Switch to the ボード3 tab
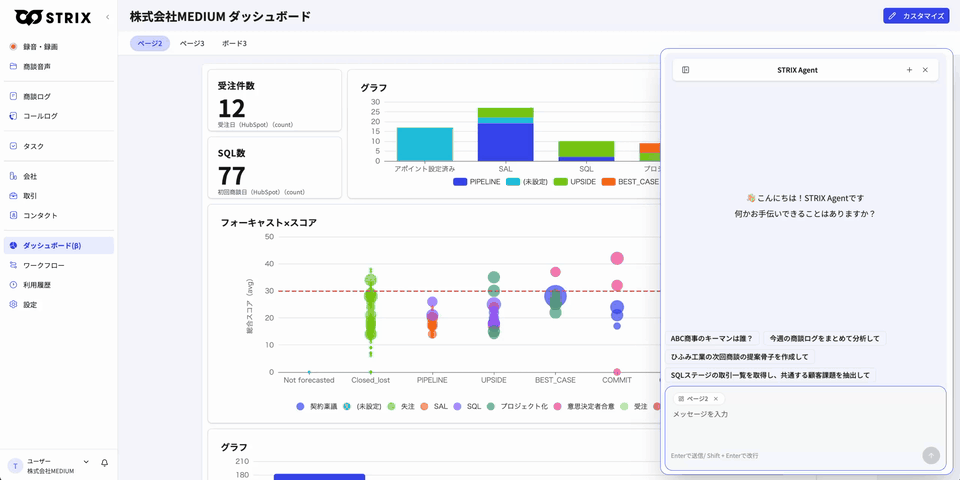Image resolution: width=960 pixels, height=480 pixels. click(234, 43)
